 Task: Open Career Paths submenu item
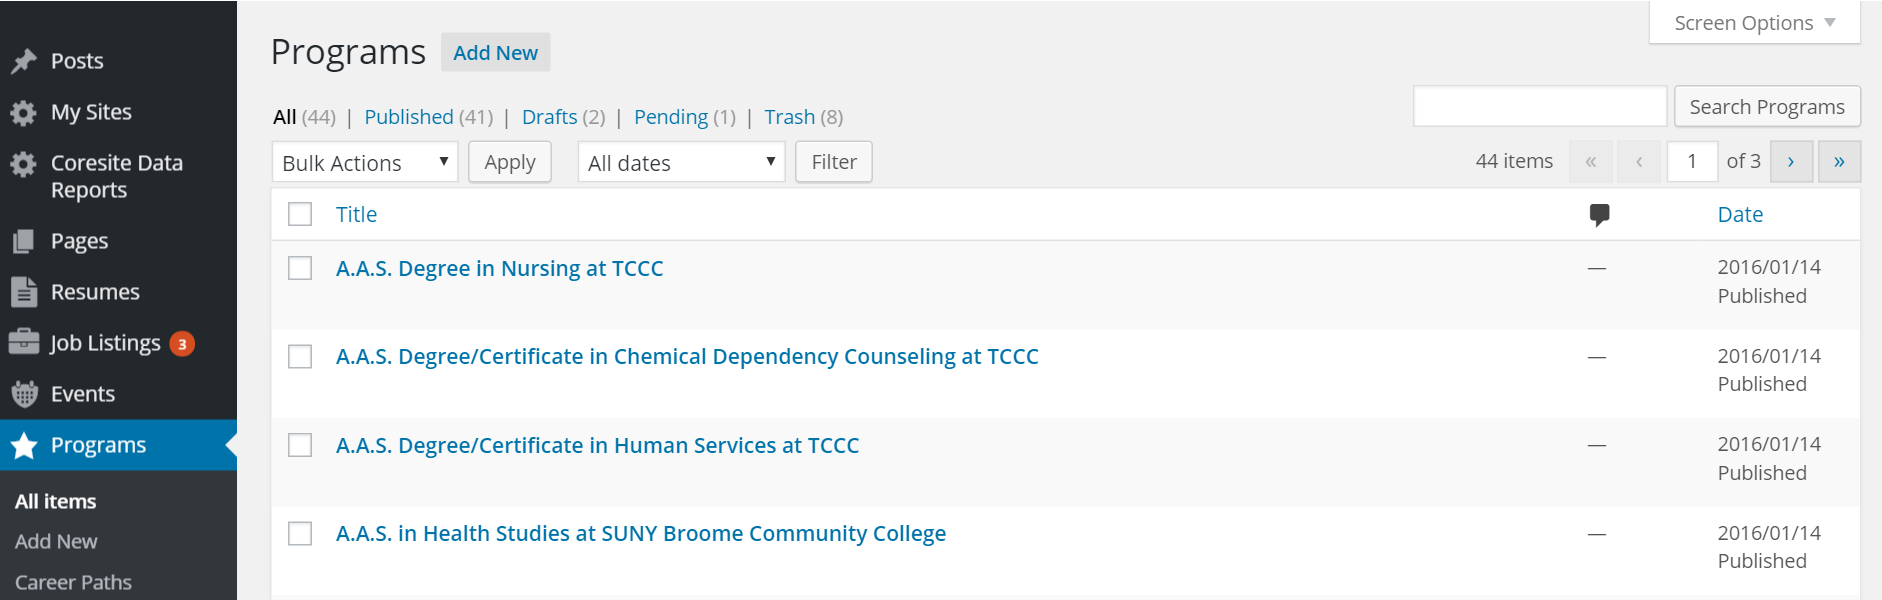pyautogui.click(x=73, y=582)
